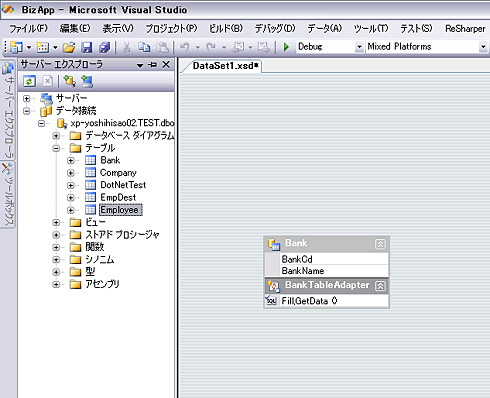Open the ReSharper menu
The height and width of the screenshot is (398, 490).
465,29
